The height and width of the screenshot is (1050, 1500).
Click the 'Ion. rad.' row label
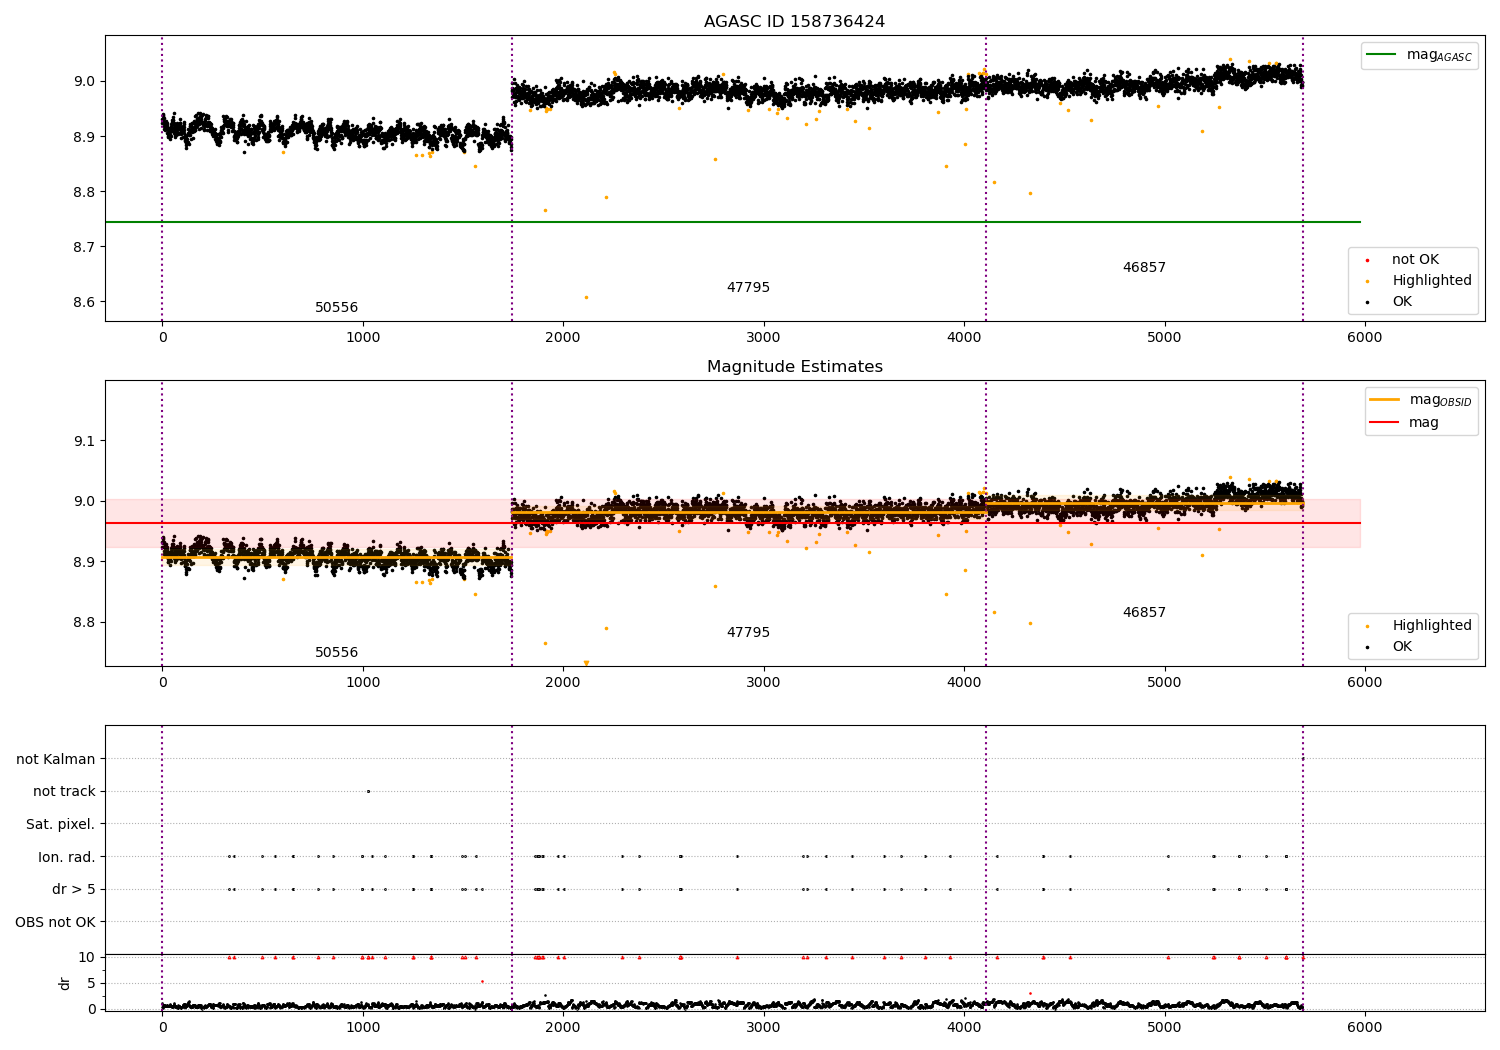click(x=67, y=857)
